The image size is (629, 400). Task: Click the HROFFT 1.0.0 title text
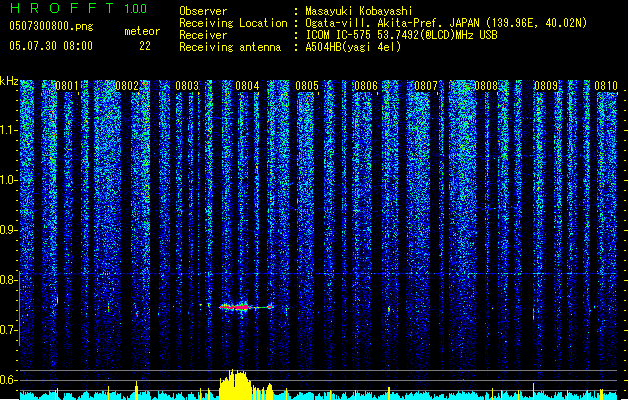point(79,8)
